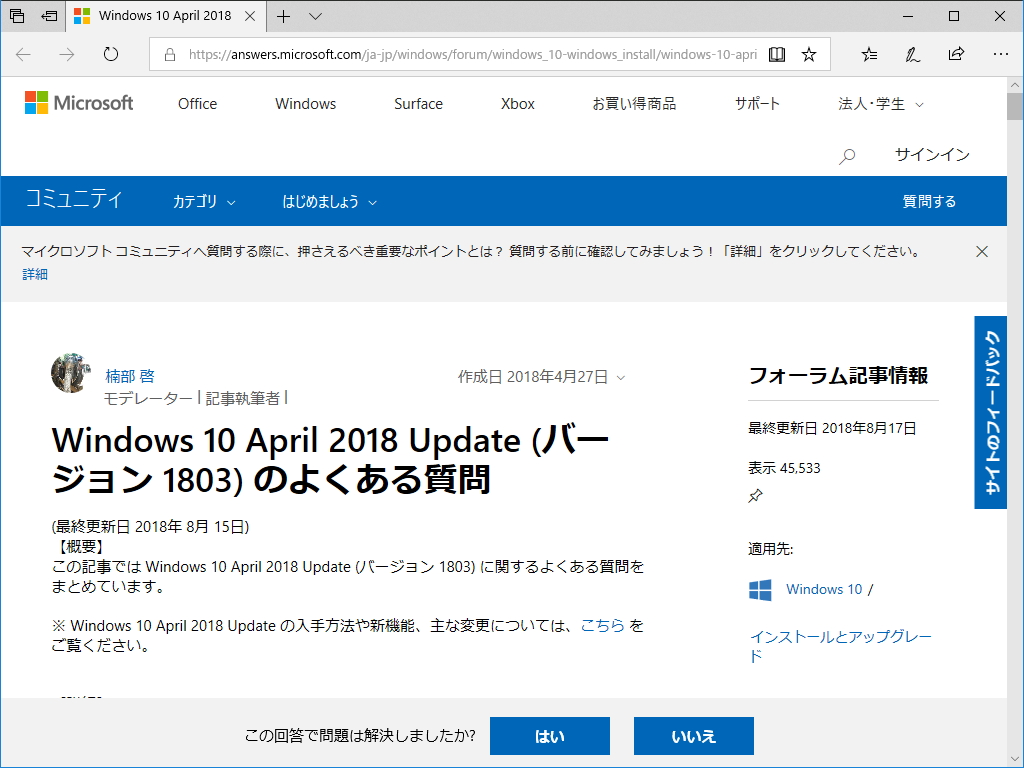Refresh the current page

coord(110,54)
